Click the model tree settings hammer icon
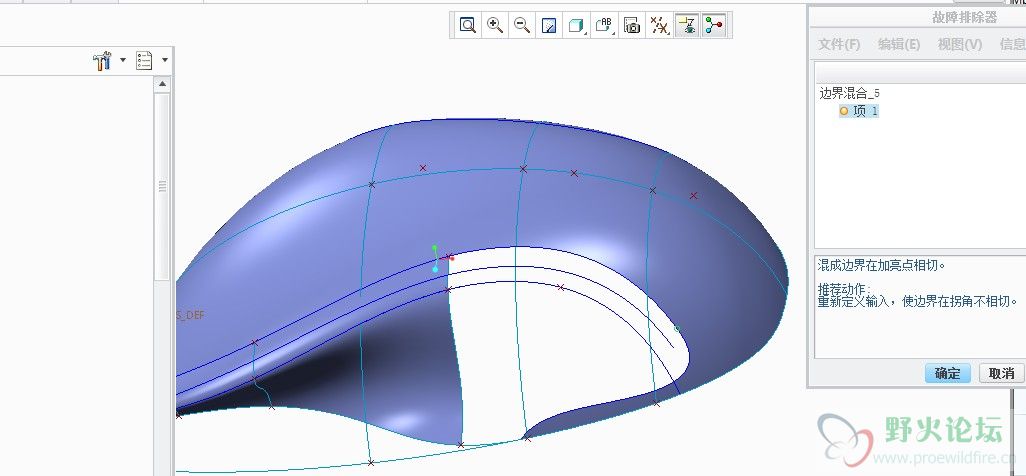Viewport: 1026px width, 476px height. [x=103, y=61]
